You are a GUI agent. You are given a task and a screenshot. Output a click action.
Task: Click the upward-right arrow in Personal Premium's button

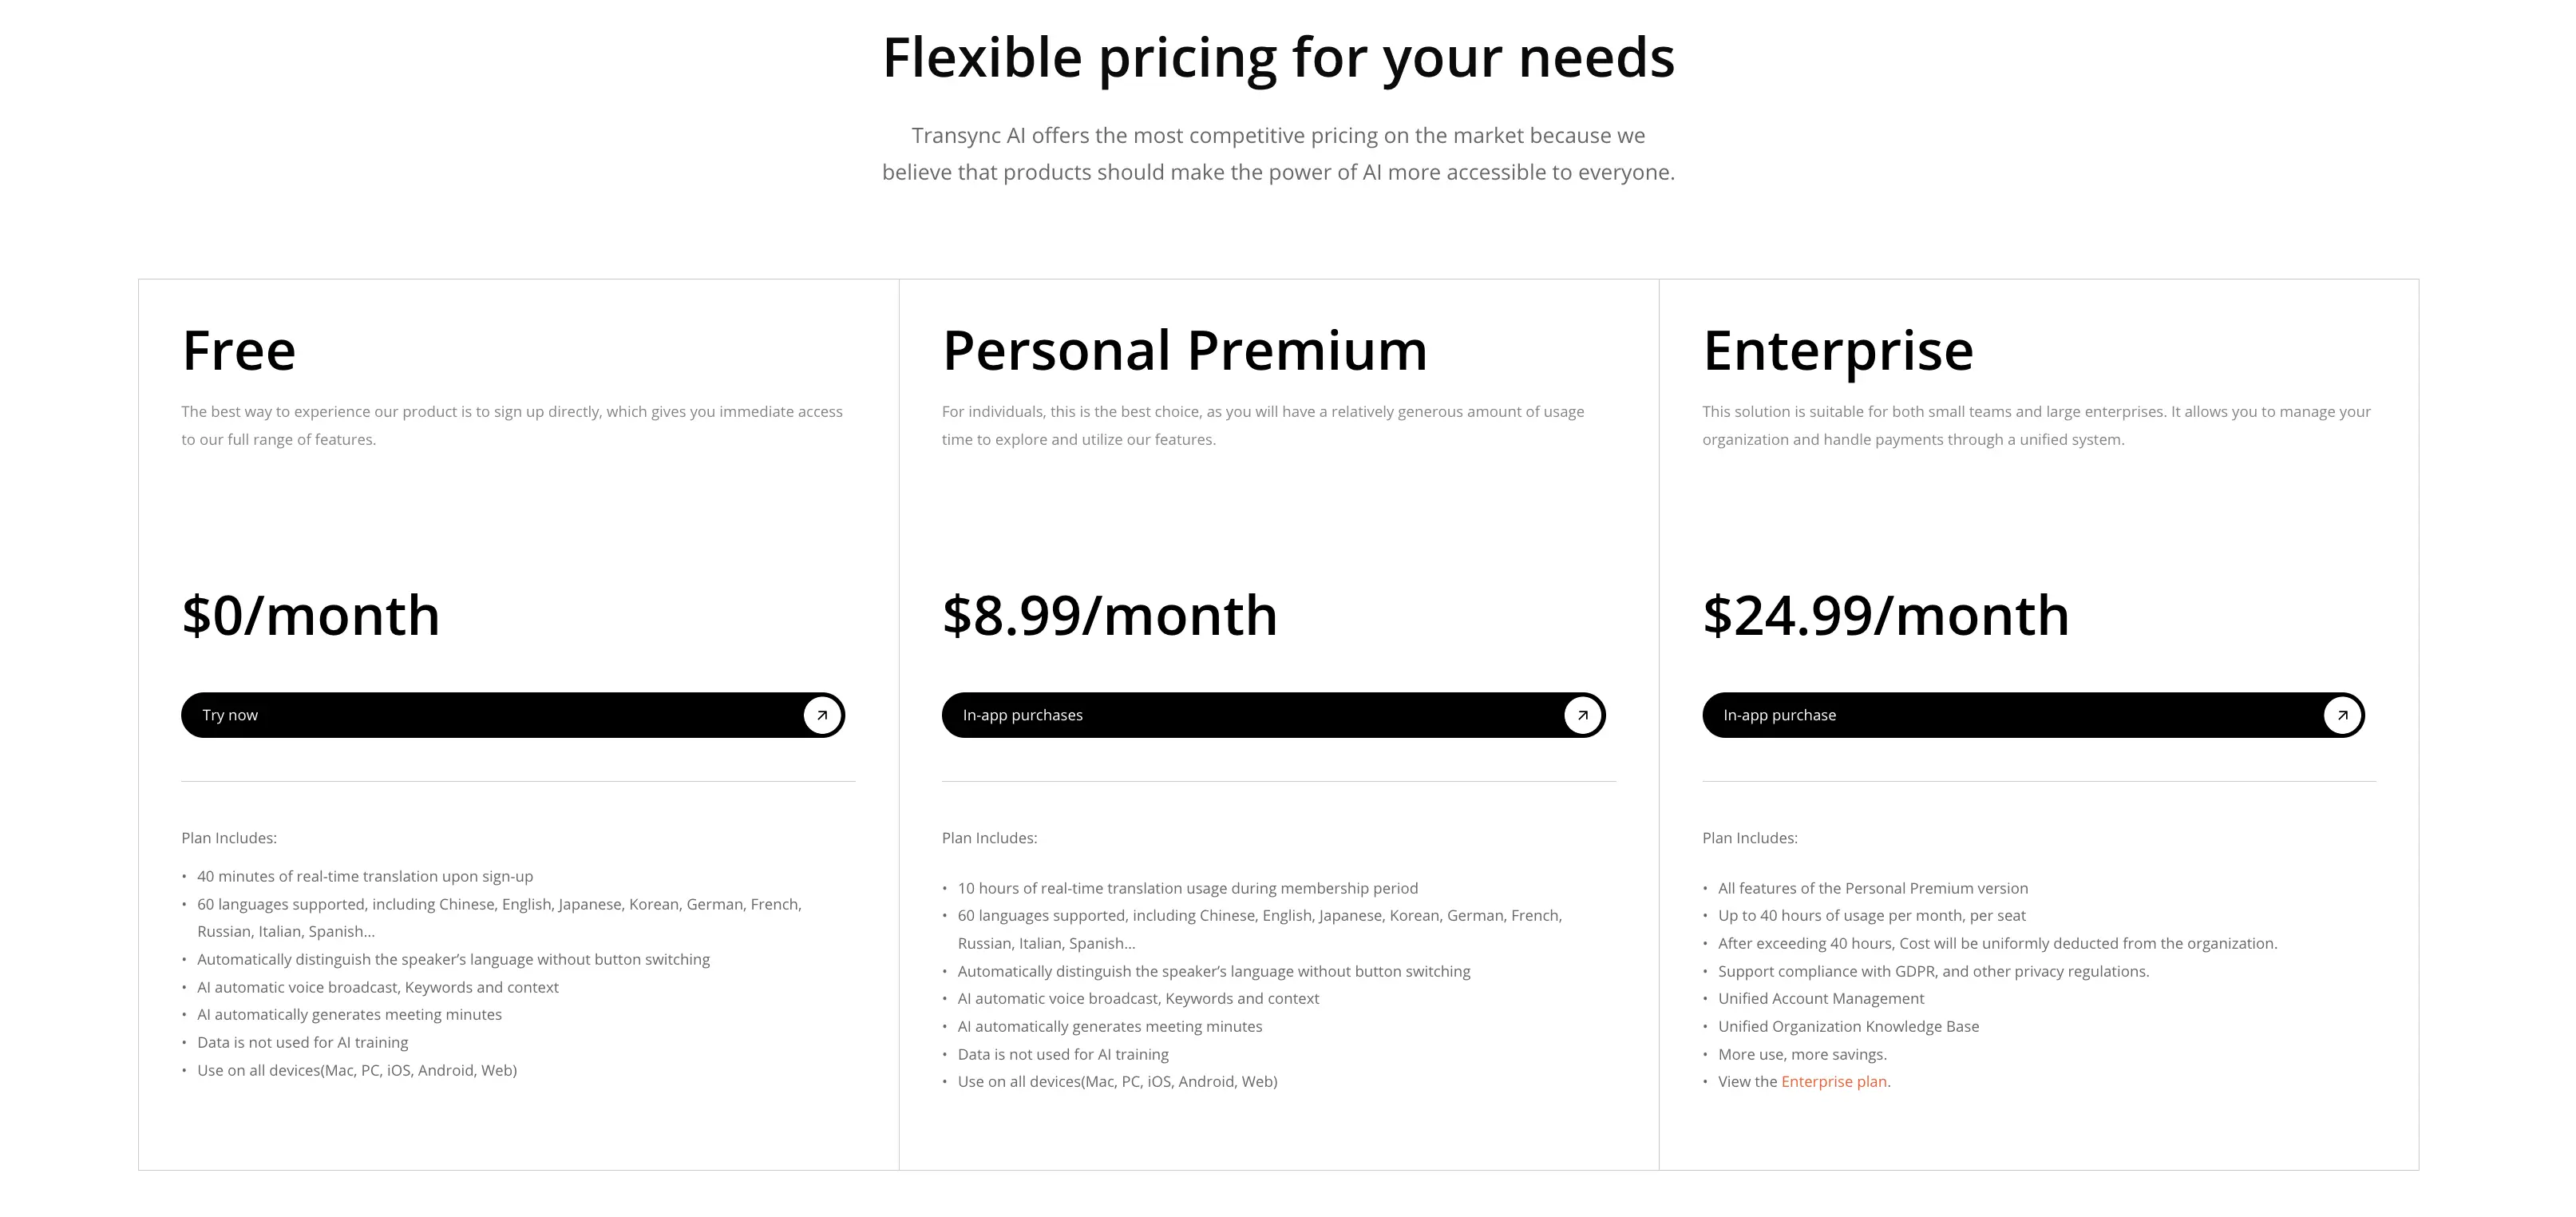[x=1581, y=714]
